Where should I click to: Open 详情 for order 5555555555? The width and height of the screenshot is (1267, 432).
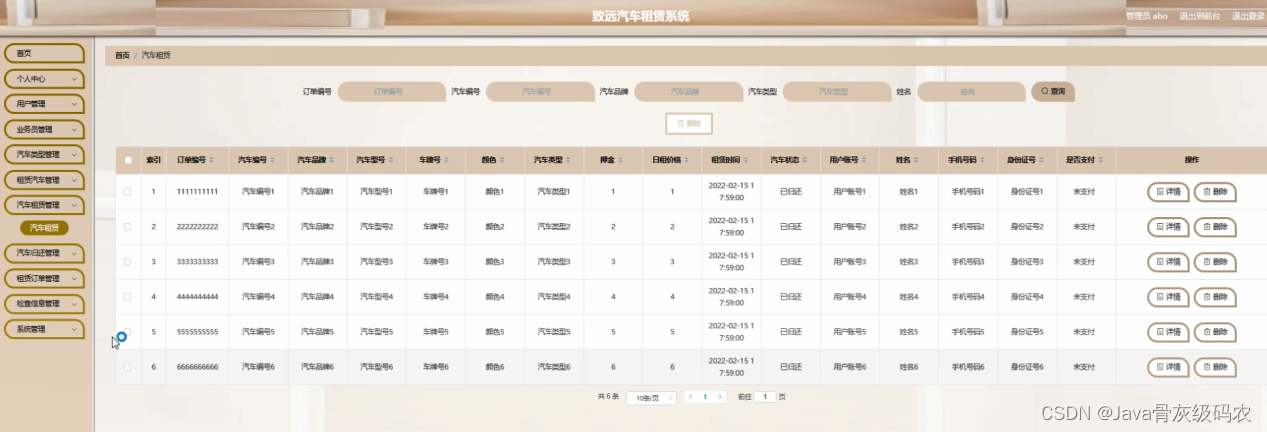pyautogui.click(x=1168, y=332)
